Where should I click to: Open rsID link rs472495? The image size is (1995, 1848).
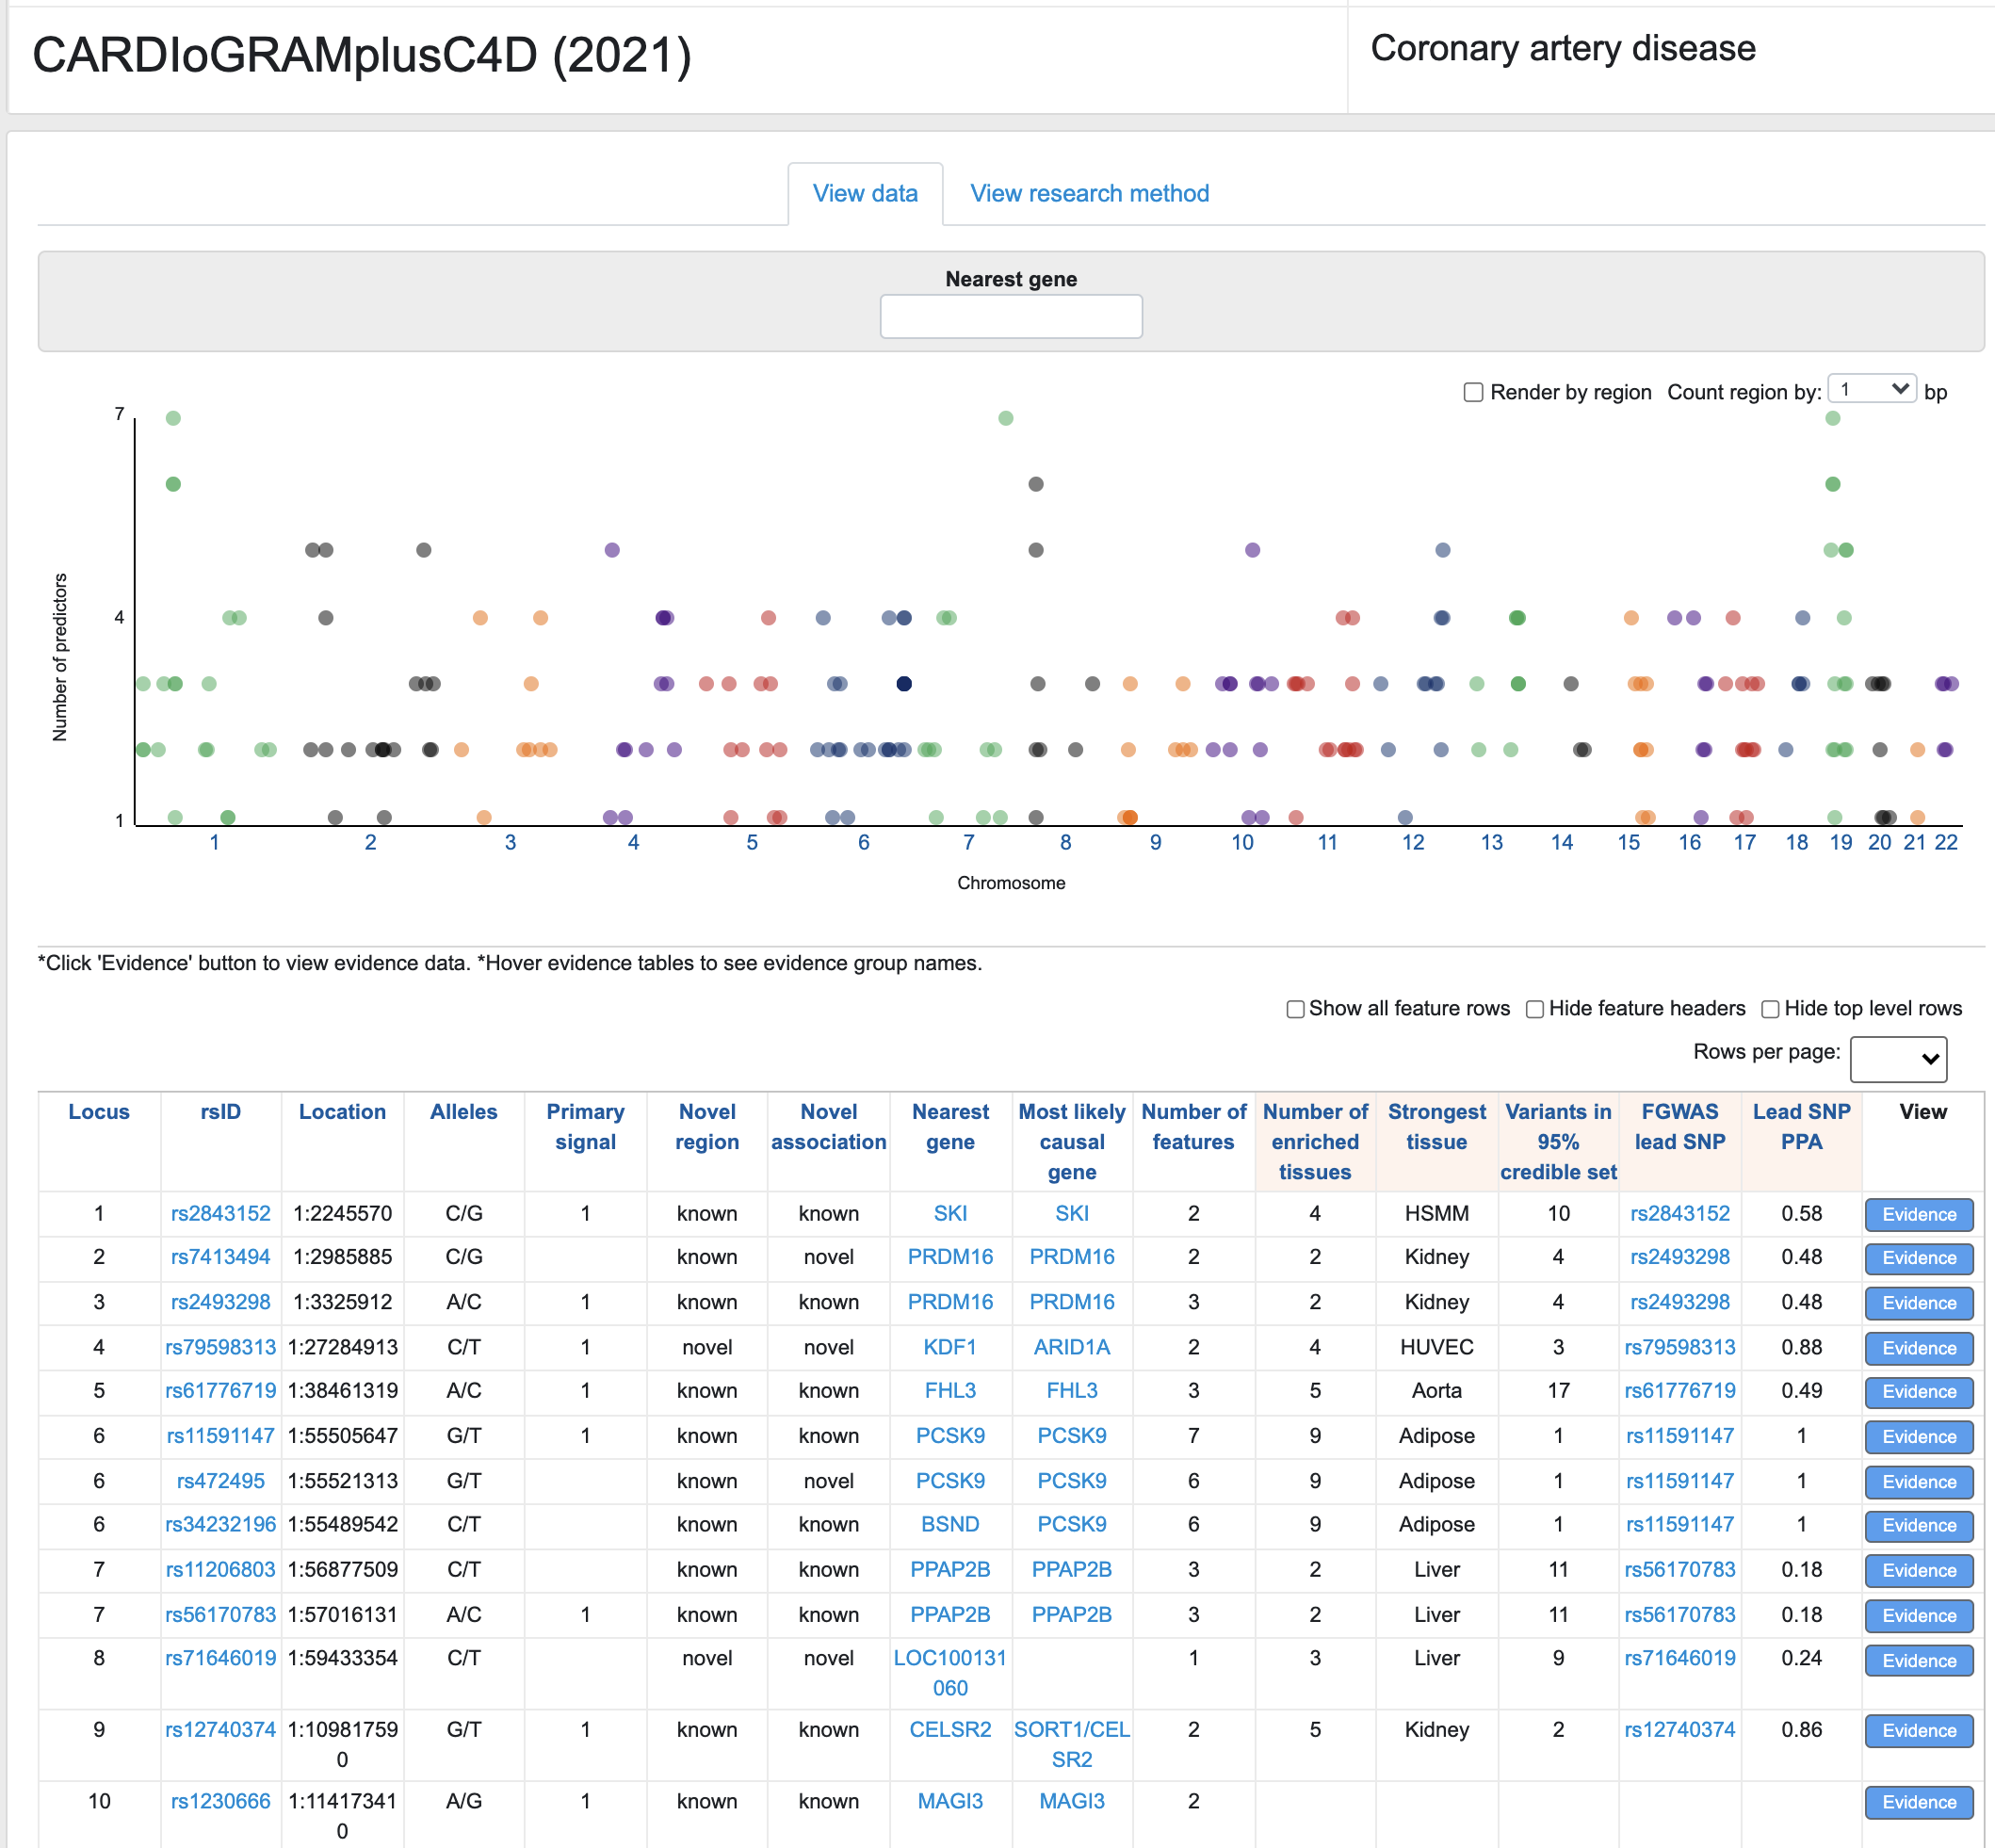220,1481
